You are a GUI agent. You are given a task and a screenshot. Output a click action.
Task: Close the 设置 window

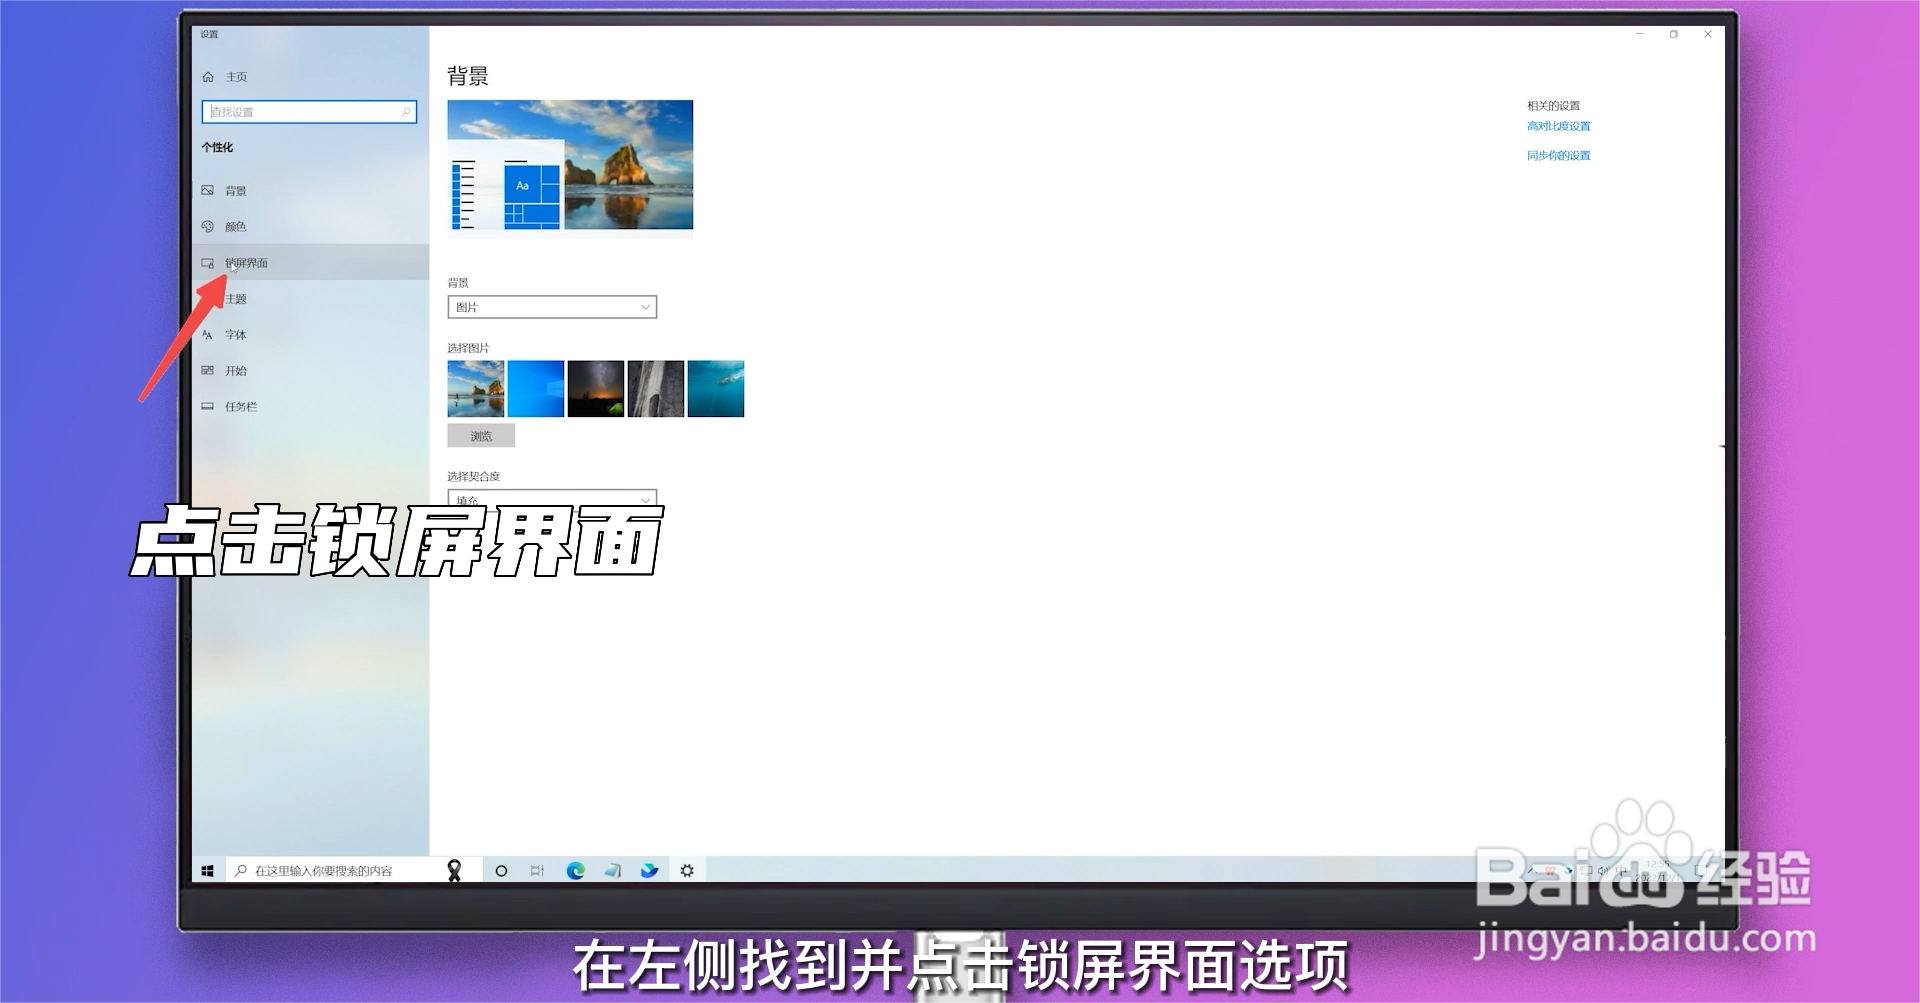click(x=1708, y=34)
